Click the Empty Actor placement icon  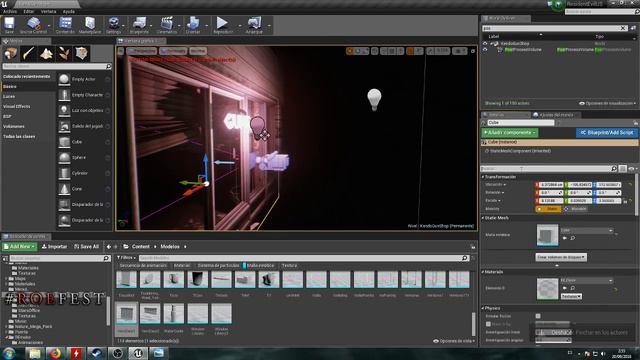[64, 79]
